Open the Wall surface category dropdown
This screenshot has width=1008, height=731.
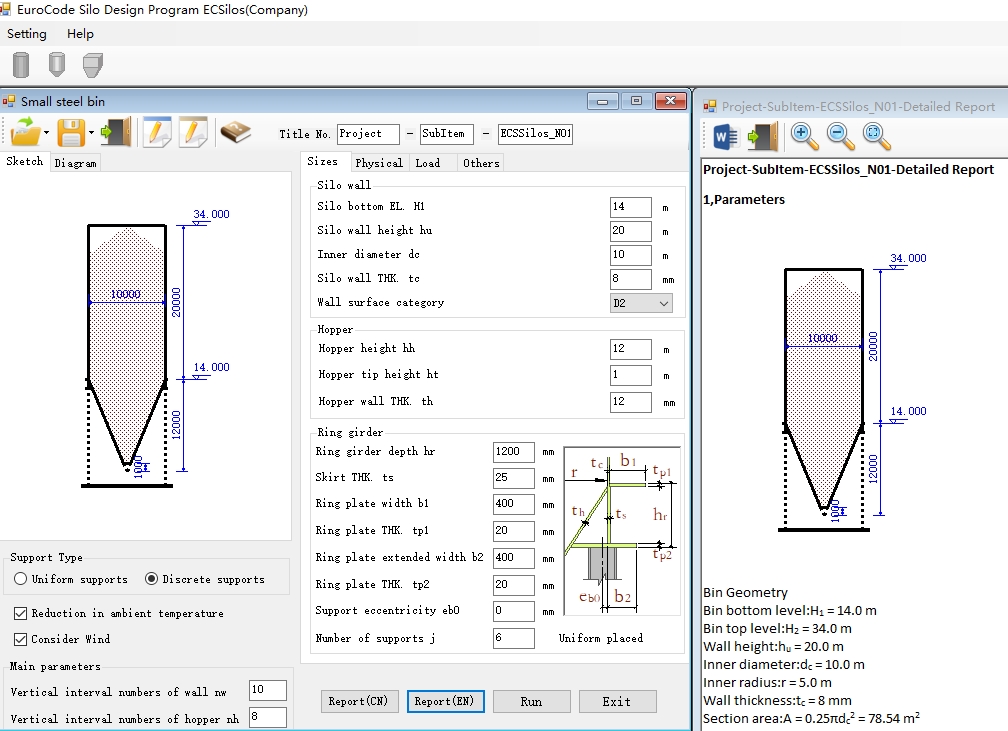(641, 303)
